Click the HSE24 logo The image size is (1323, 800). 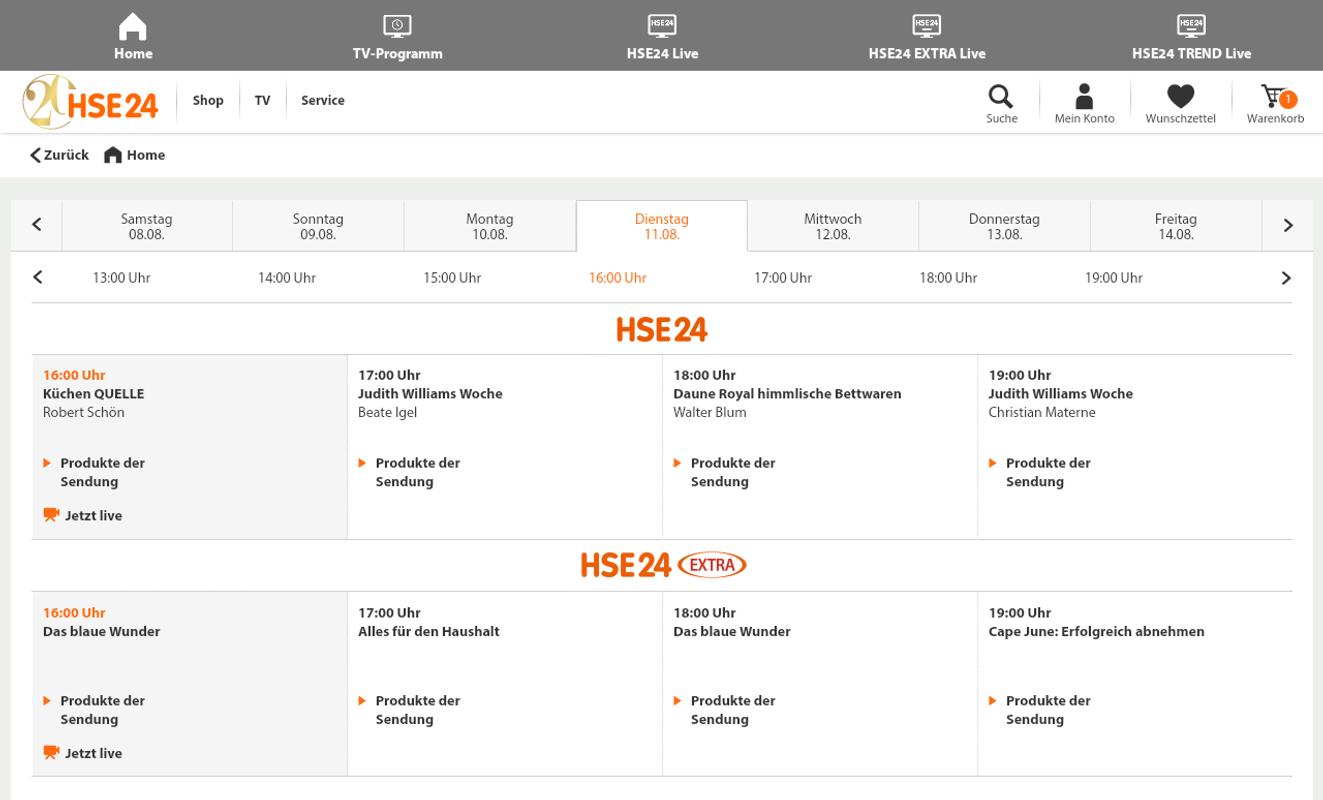90,101
